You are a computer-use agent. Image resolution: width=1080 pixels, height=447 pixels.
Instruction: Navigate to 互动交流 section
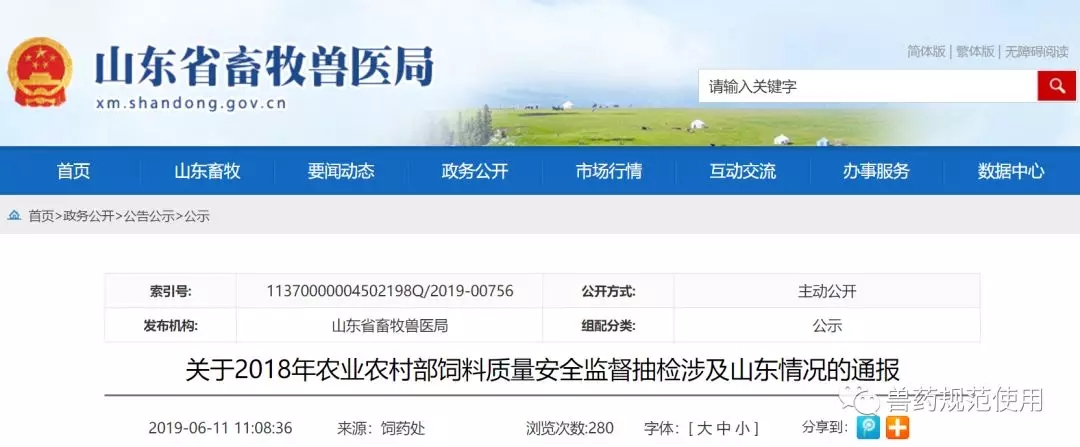pos(742,171)
